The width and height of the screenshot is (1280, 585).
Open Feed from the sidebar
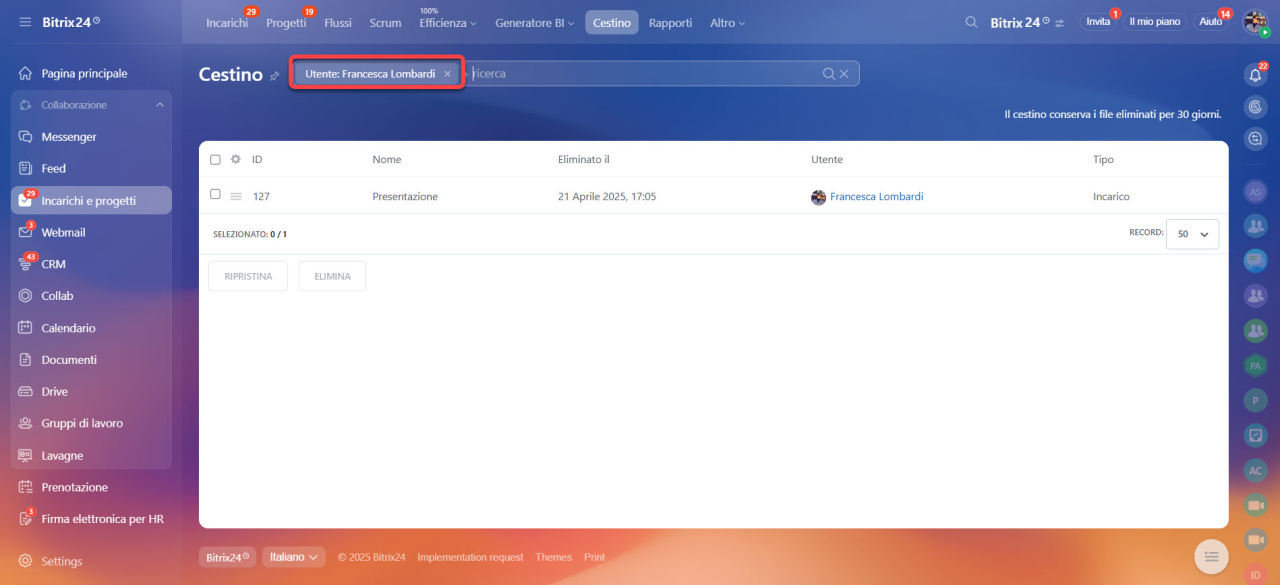pos(53,169)
